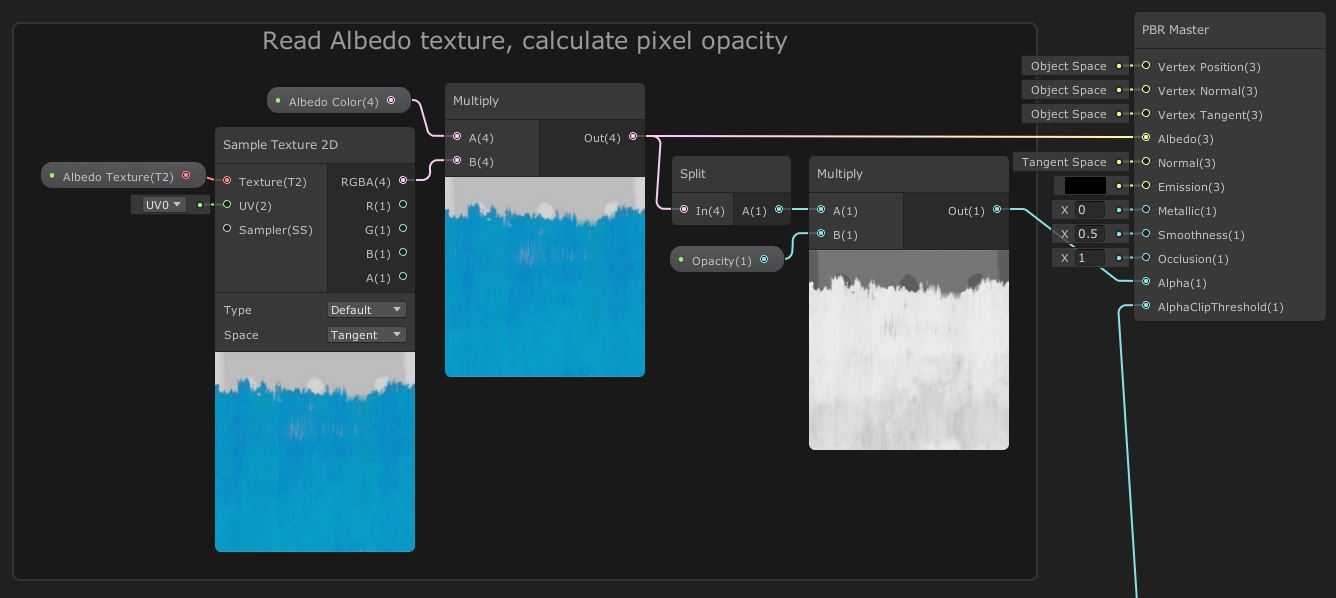Edit the Smoothness value field showing 0.5

[x=1088, y=233]
